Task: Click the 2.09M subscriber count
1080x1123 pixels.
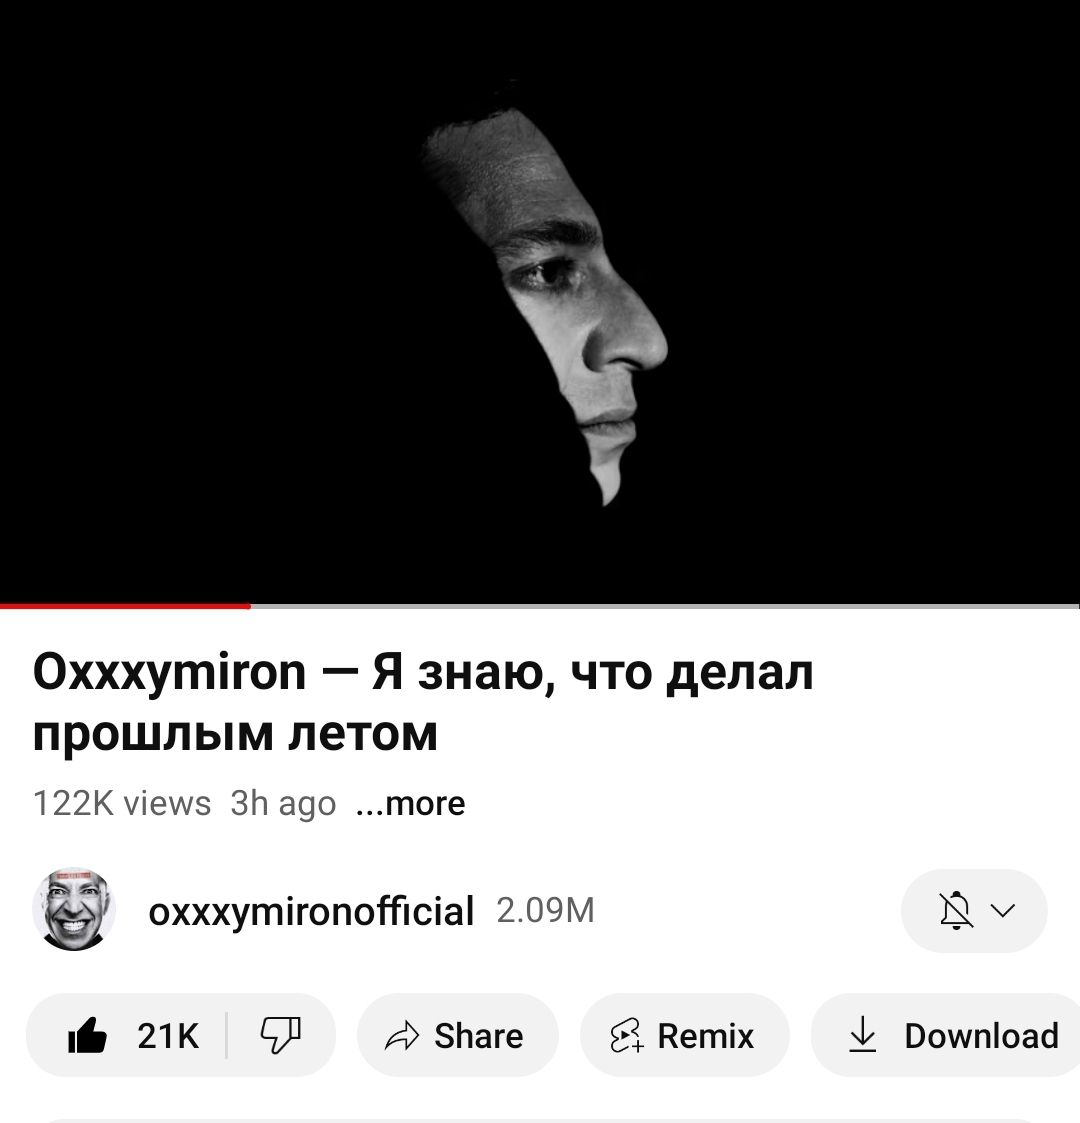Action: tap(546, 910)
